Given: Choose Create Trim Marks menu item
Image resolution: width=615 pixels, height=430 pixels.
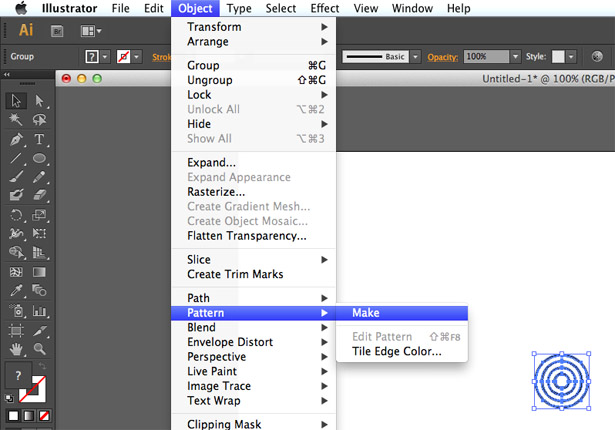Looking at the screenshot, I should click(253, 274).
